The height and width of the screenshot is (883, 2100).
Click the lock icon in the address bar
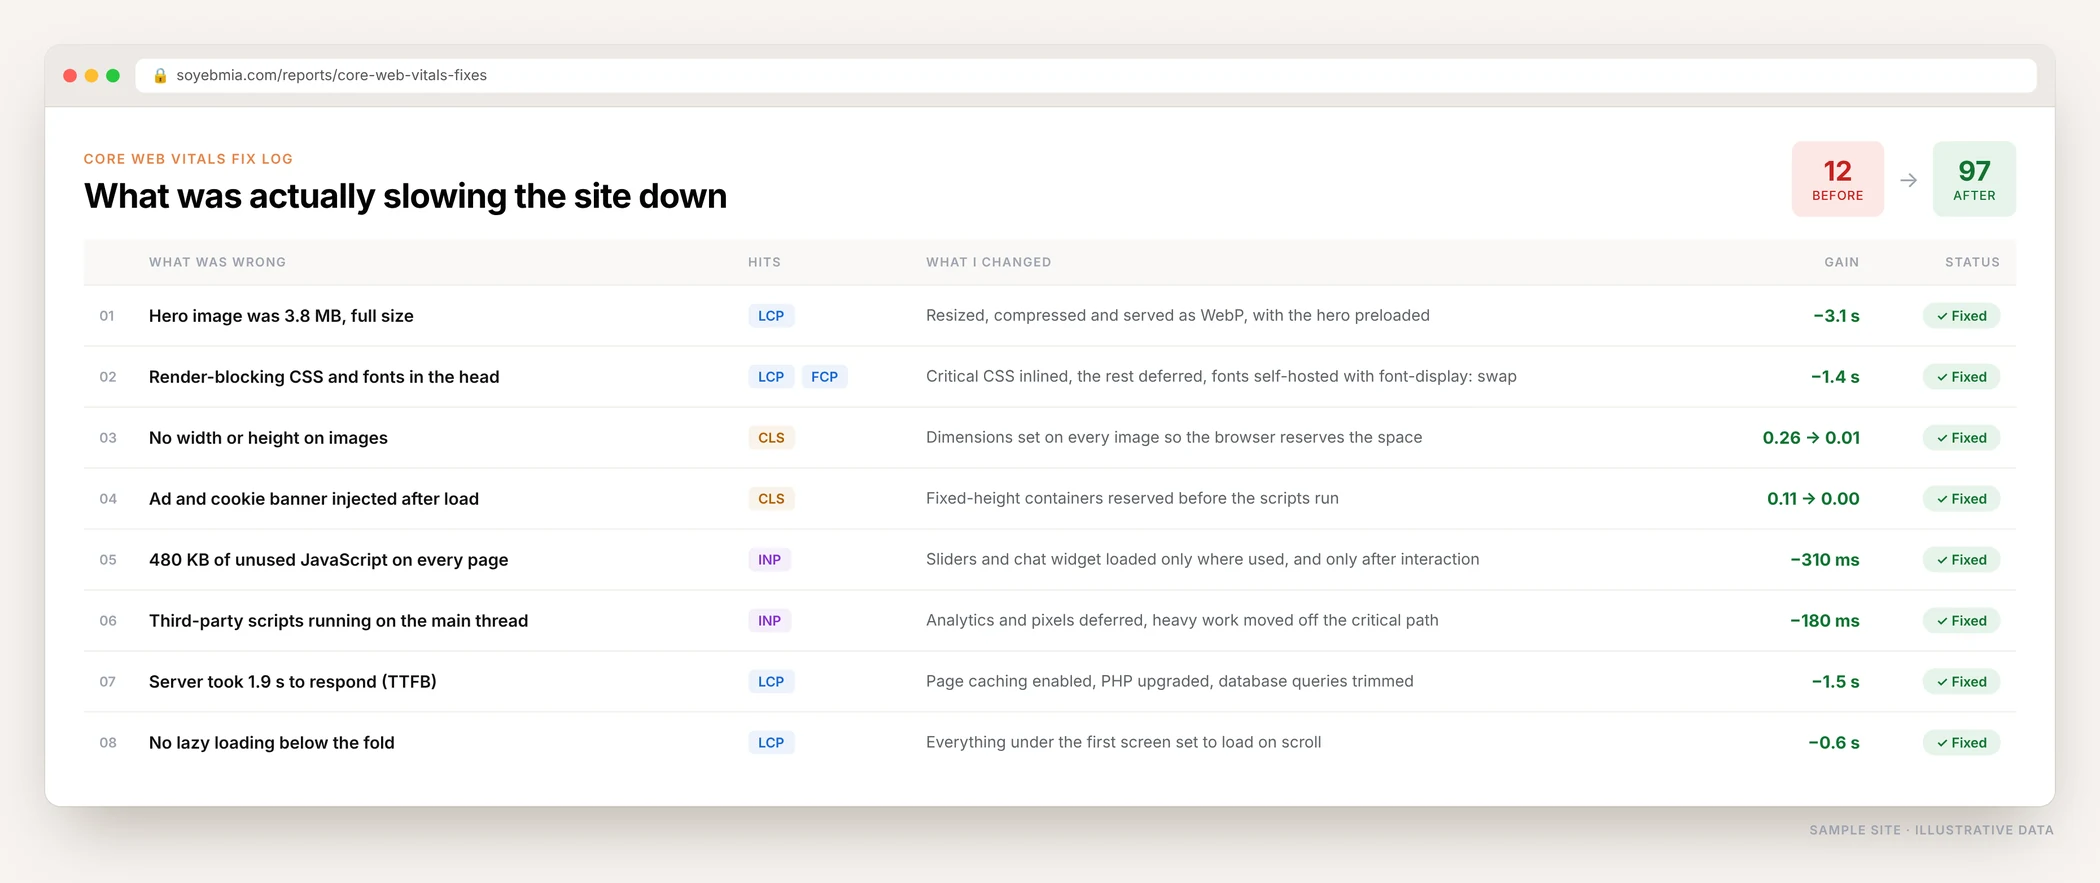(x=160, y=76)
